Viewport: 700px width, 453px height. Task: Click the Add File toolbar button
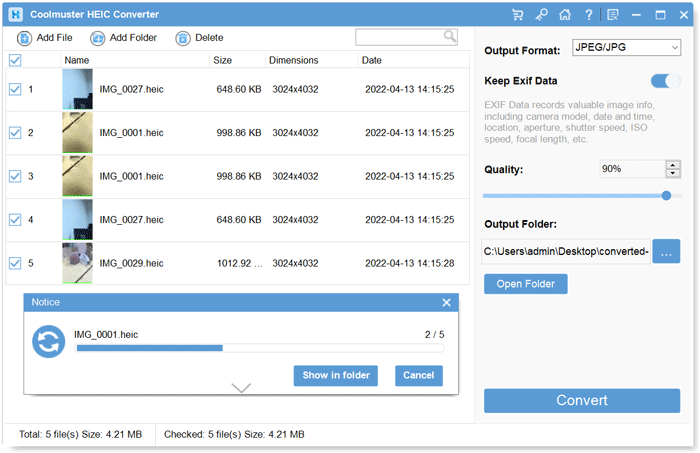(46, 38)
